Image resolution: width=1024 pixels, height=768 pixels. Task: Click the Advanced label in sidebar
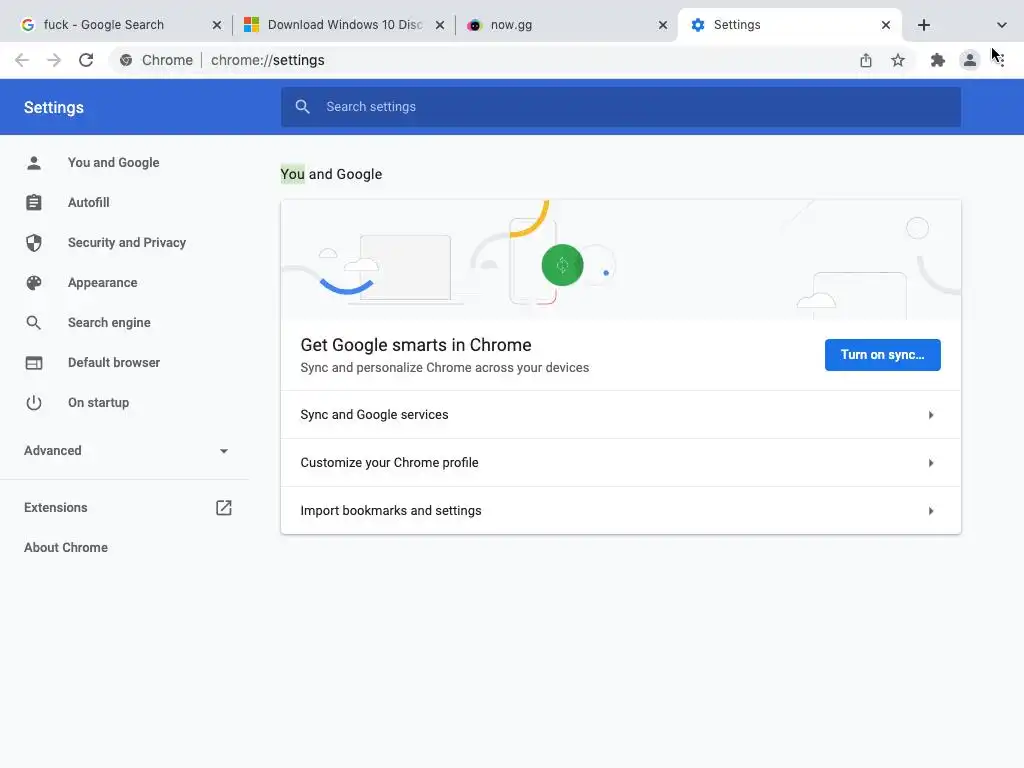[53, 451]
